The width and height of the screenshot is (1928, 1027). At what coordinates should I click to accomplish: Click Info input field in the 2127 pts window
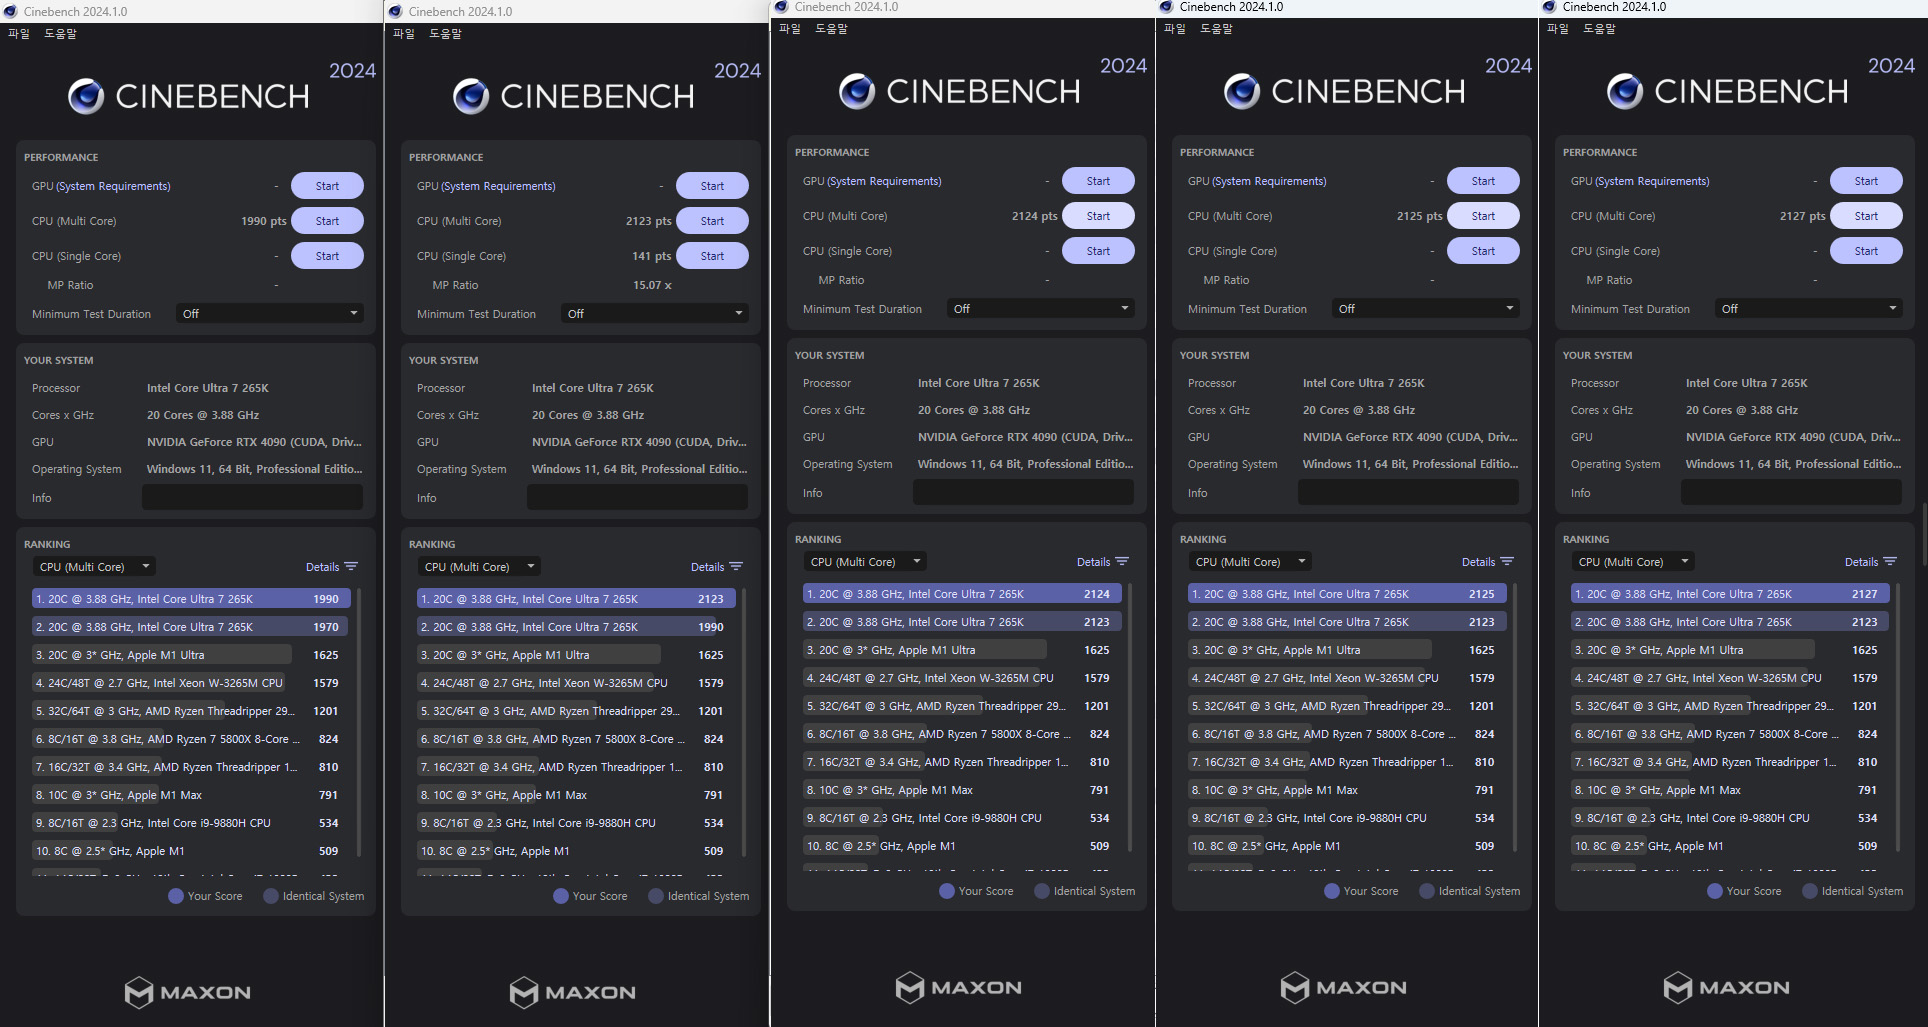pyautogui.click(x=1791, y=493)
